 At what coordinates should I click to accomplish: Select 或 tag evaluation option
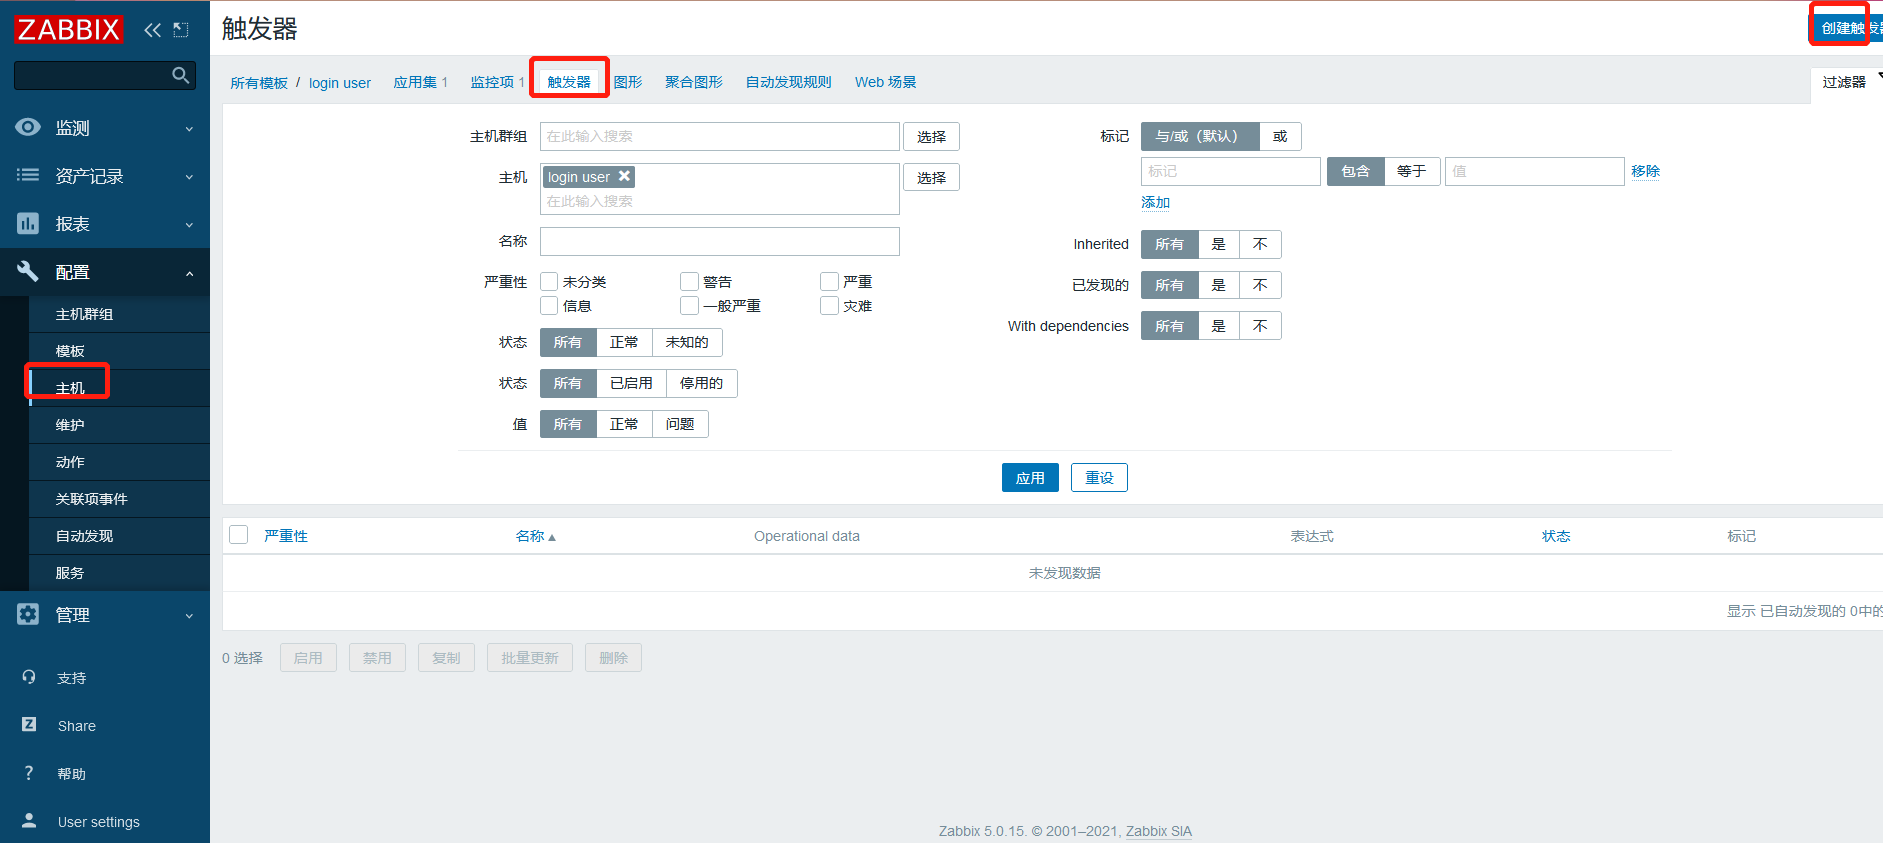1280,136
